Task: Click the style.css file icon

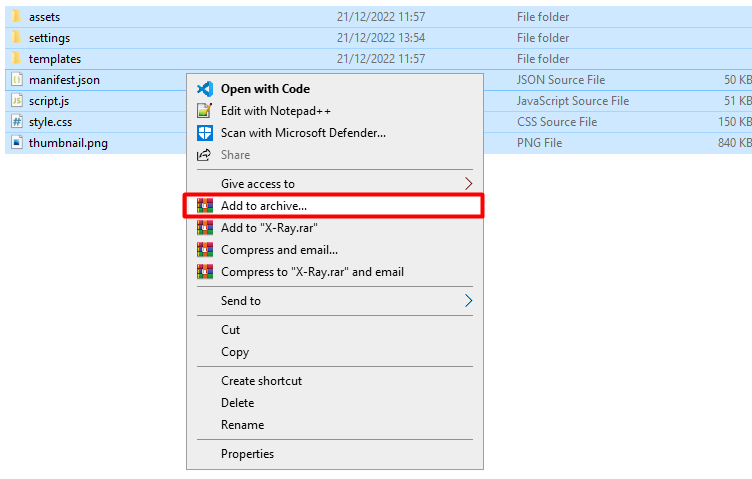Action: pyautogui.click(x=17, y=122)
